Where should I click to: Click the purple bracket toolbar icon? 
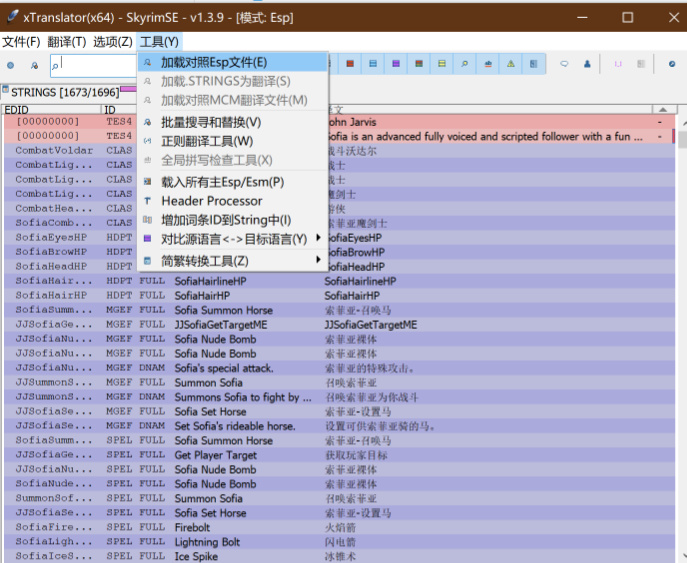coord(618,64)
